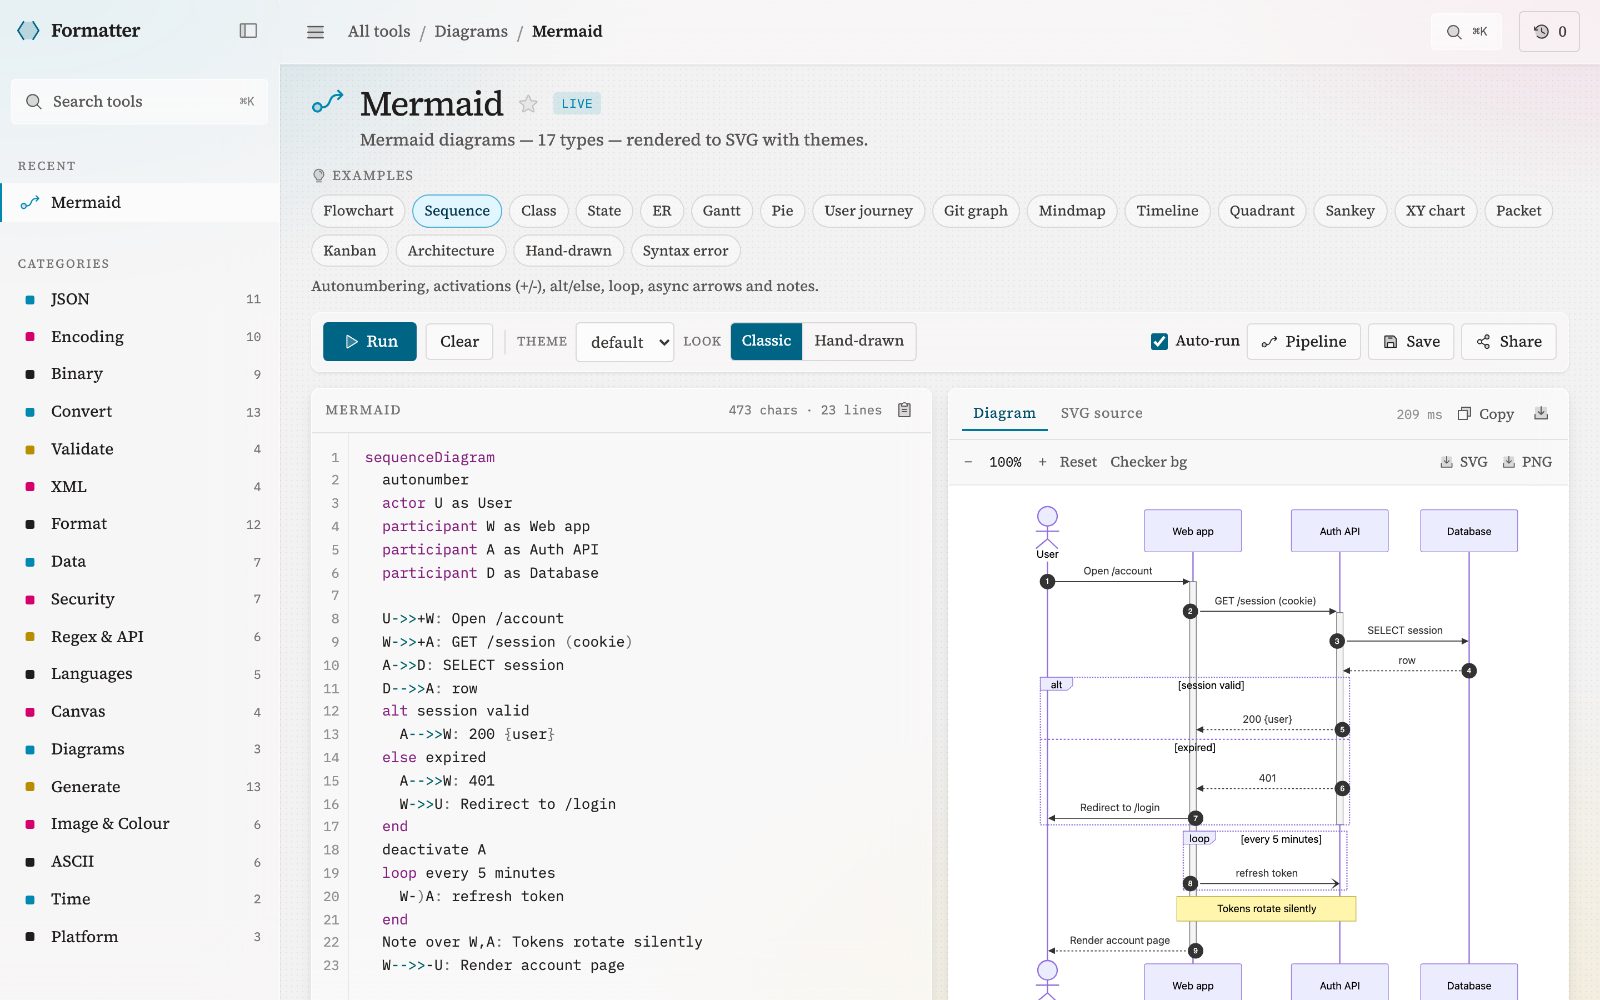The image size is (1600, 1000).
Task: Clear the editor contents
Action: tap(459, 342)
